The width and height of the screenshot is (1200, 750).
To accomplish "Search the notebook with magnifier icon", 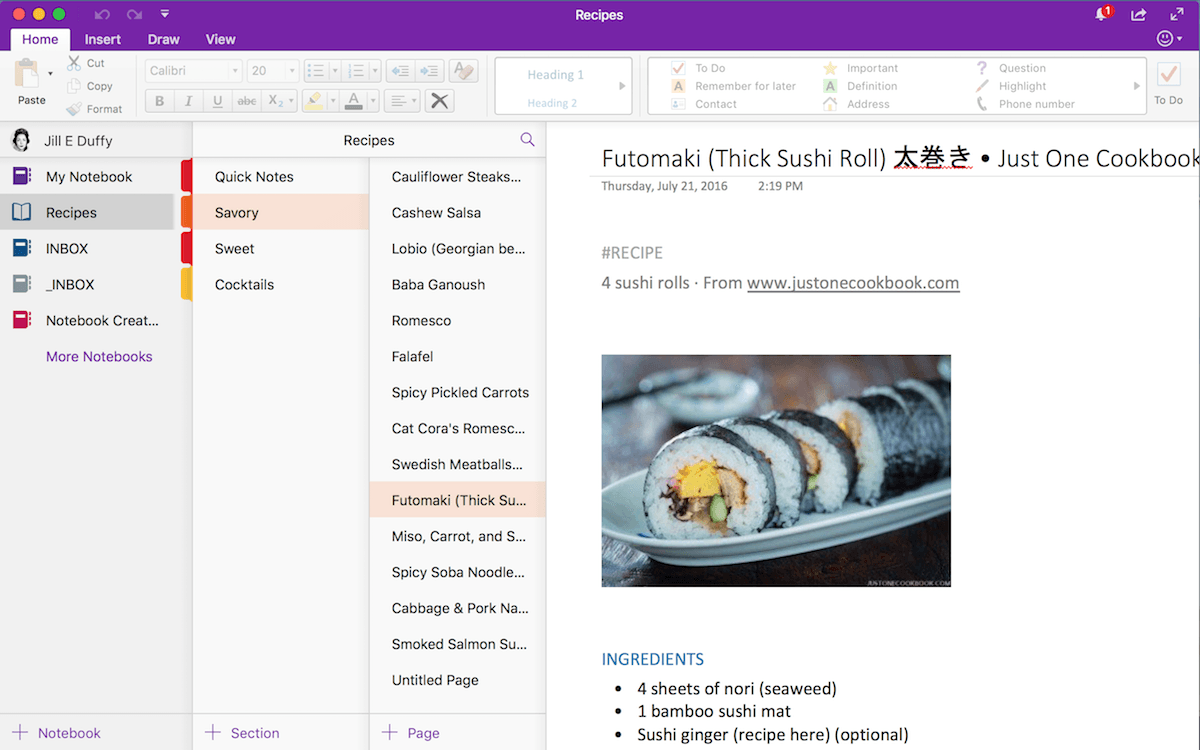I will pyautogui.click(x=527, y=140).
